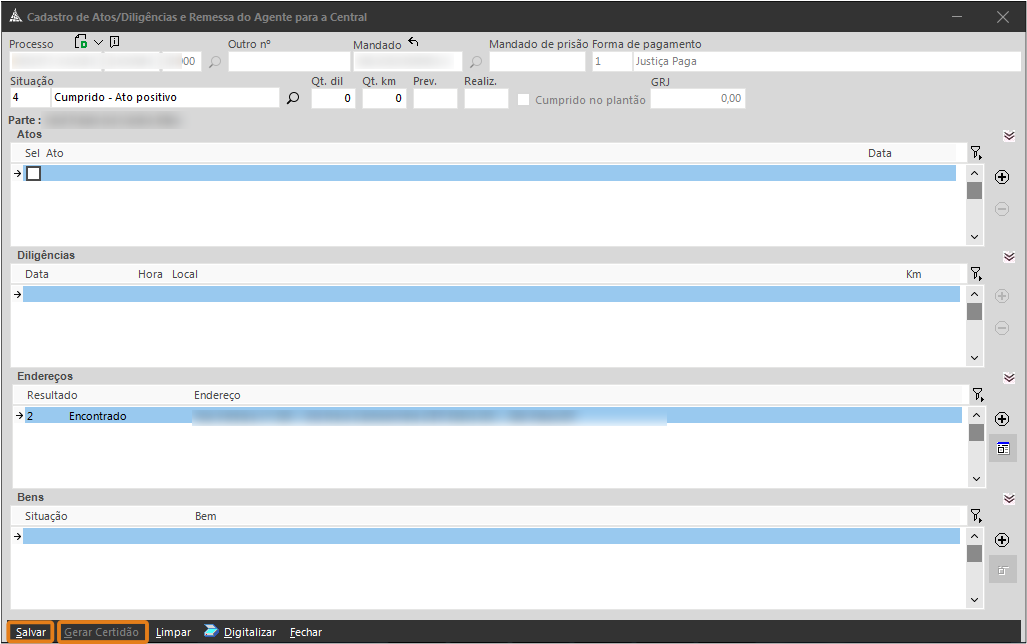Tick the Sel checkbox in Atos row
This screenshot has height=644, width=1027.
(x=33, y=173)
